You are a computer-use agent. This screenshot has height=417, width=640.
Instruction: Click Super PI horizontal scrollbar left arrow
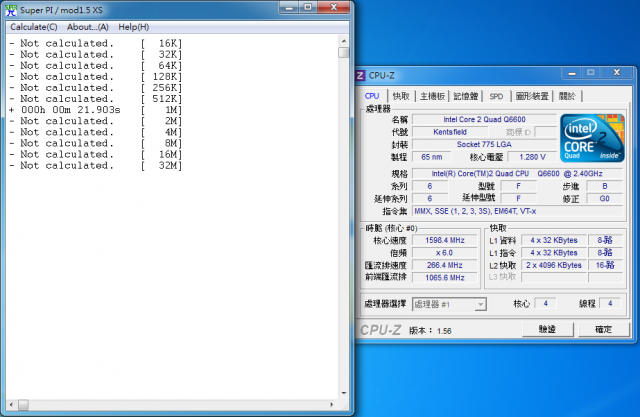click(x=11, y=405)
